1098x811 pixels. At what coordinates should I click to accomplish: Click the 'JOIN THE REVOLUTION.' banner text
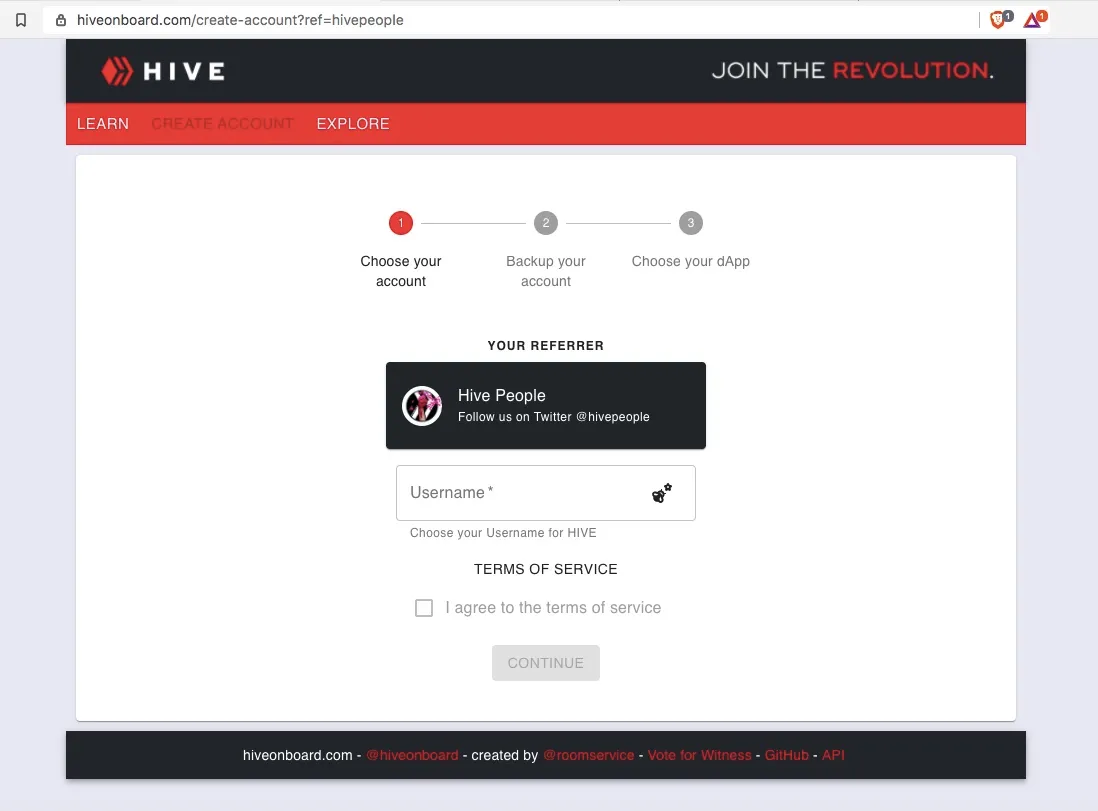coord(852,70)
